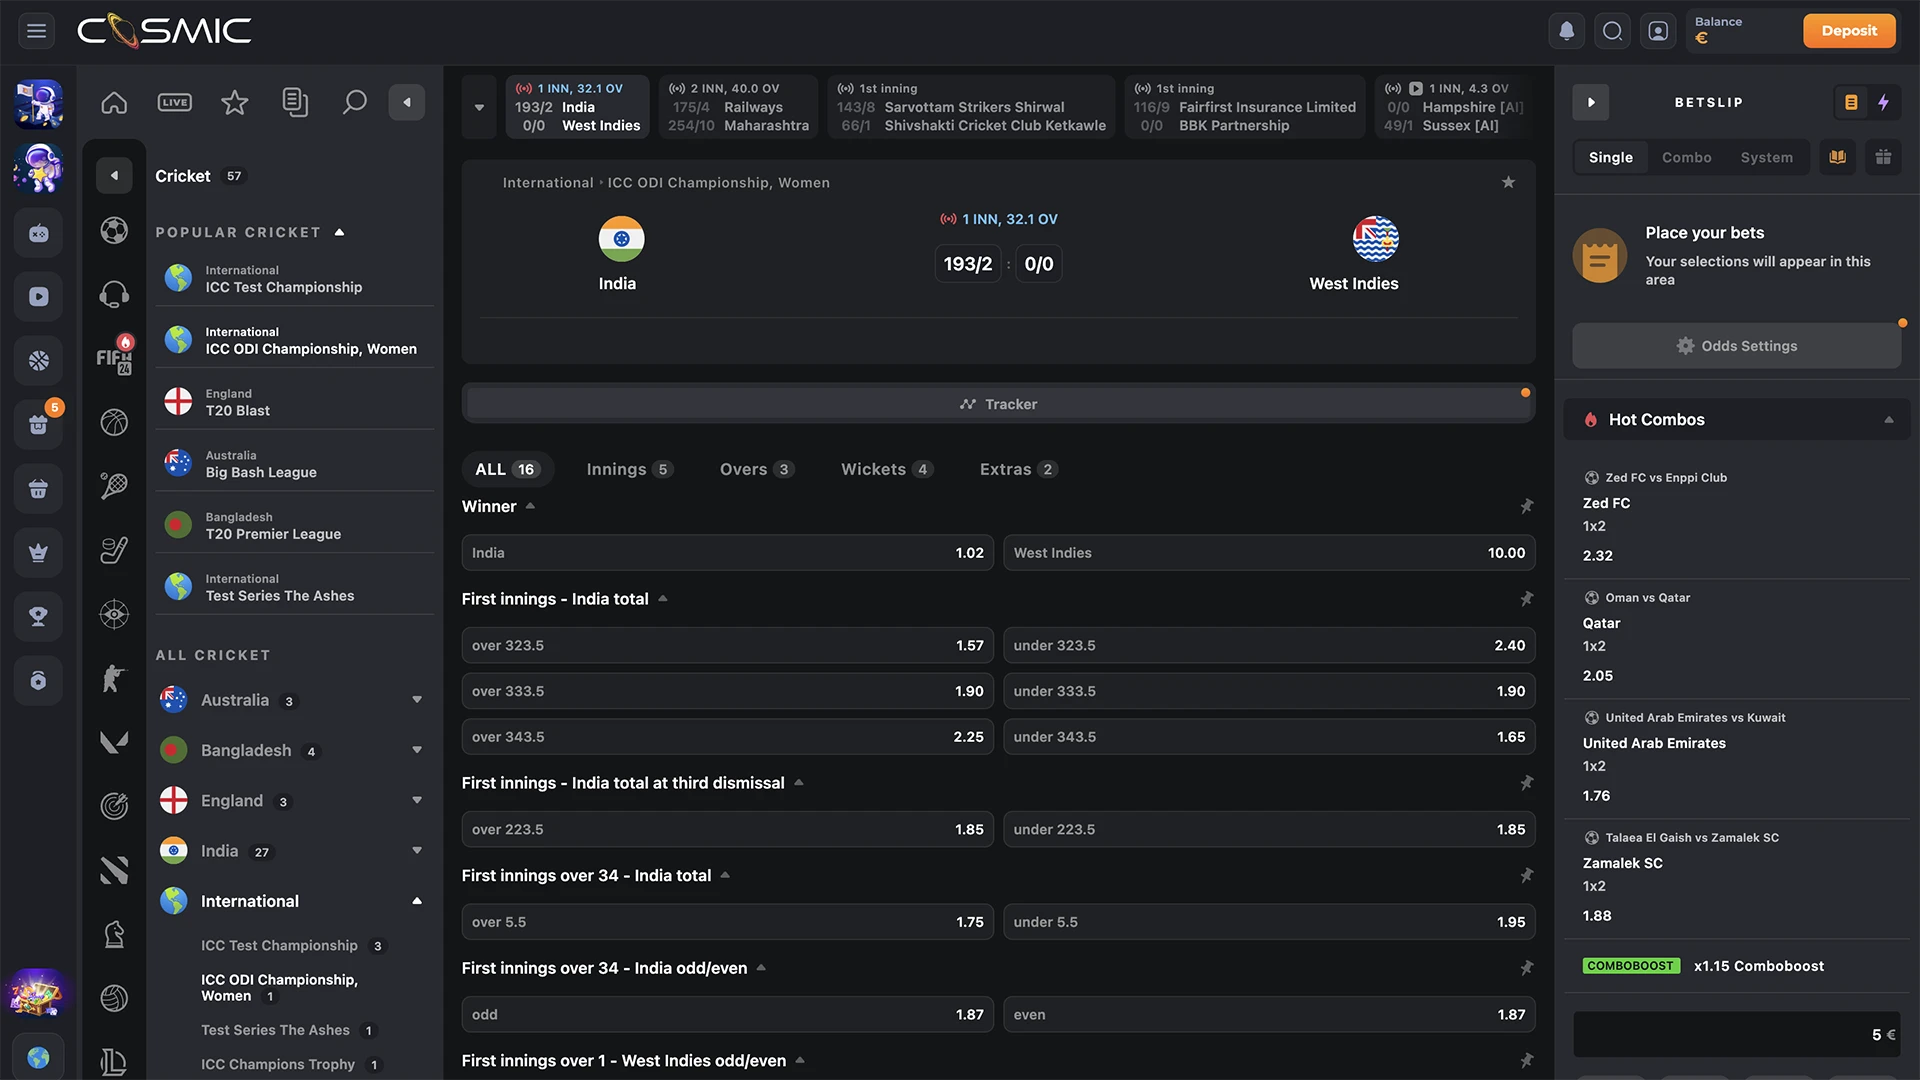Open Odds Settings
The width and height of the screenshot is (1920, 1080).
(x=1737, y=346)
